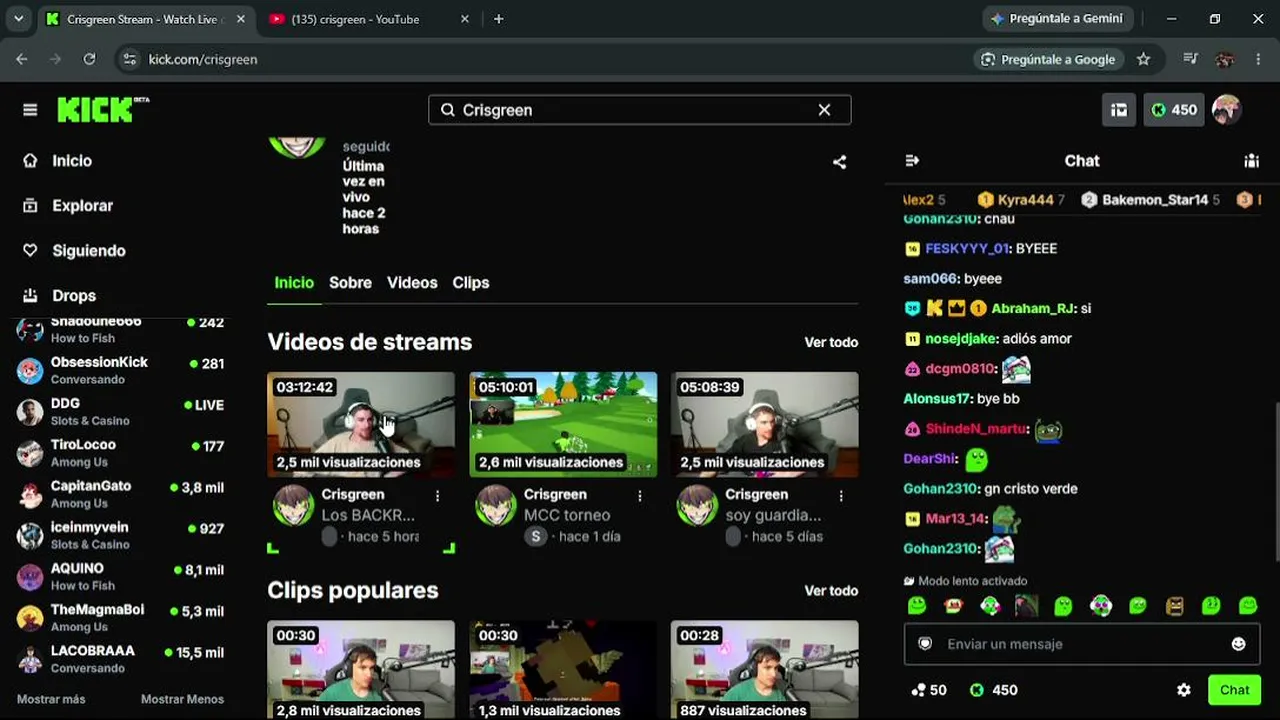Viewport: 1280px width, 720px height.
Task: Focus the Crisgreen search field
Action: [x=639, y=110]
